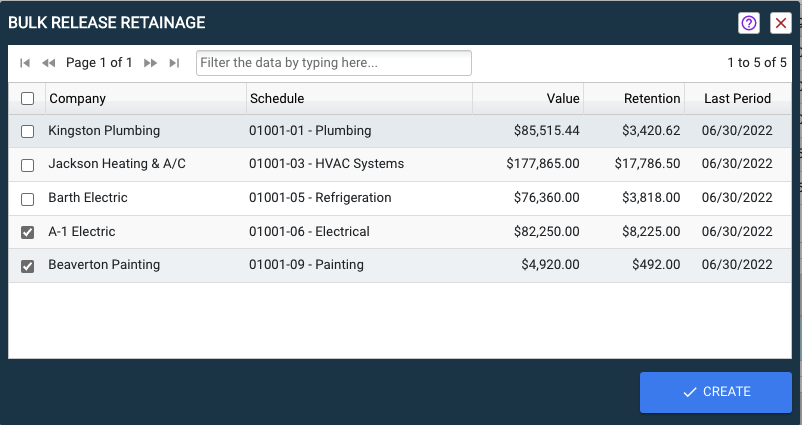802x425 pixels.
Task: Toggle the select-all header checkbox
Action: click(28, 99)
